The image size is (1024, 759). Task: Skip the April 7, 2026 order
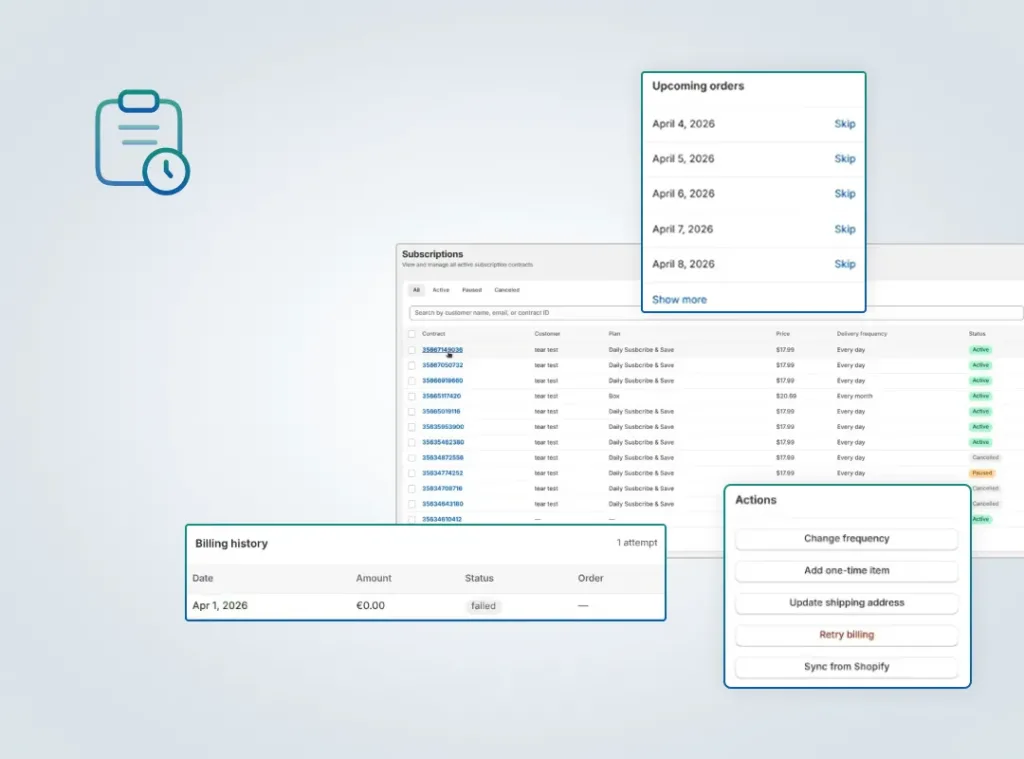click(x=844, y=229)
